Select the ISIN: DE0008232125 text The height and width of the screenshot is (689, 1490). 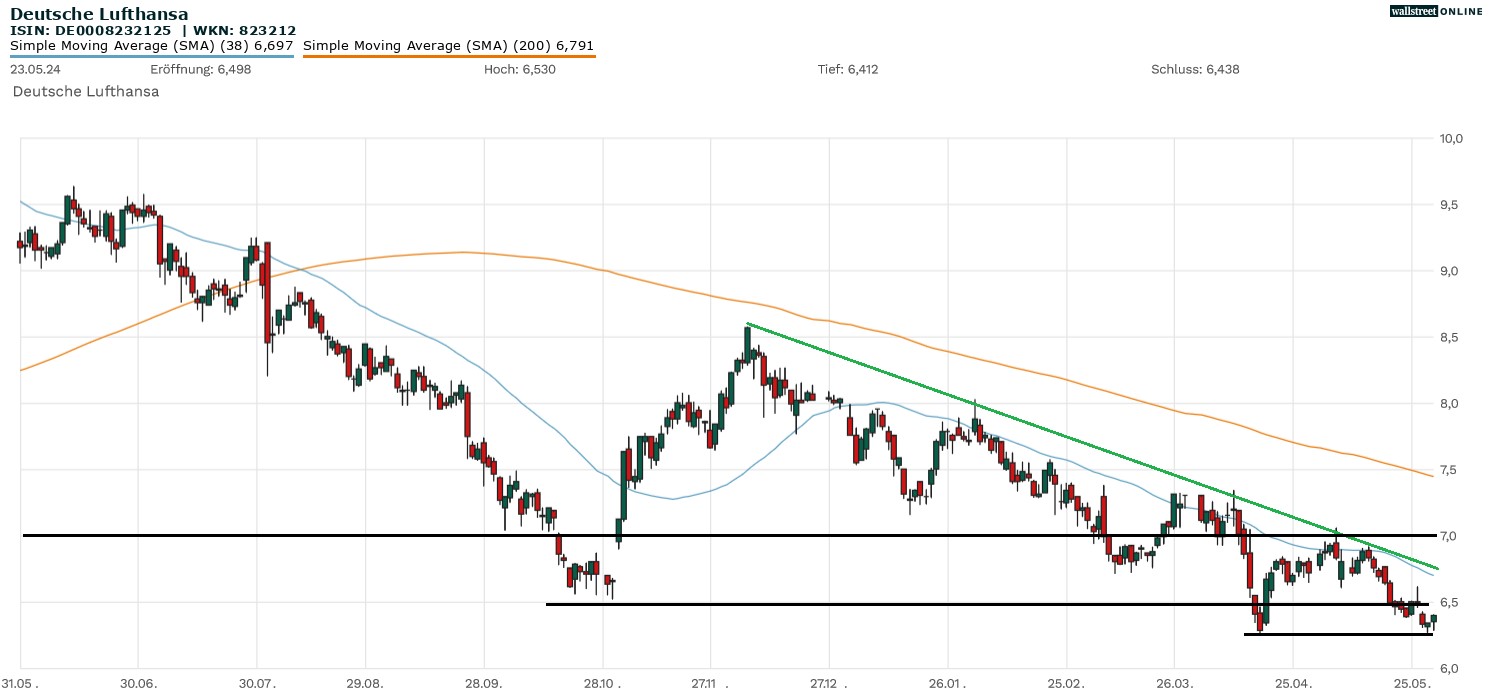pyautogui.click(x=93, y=31)
